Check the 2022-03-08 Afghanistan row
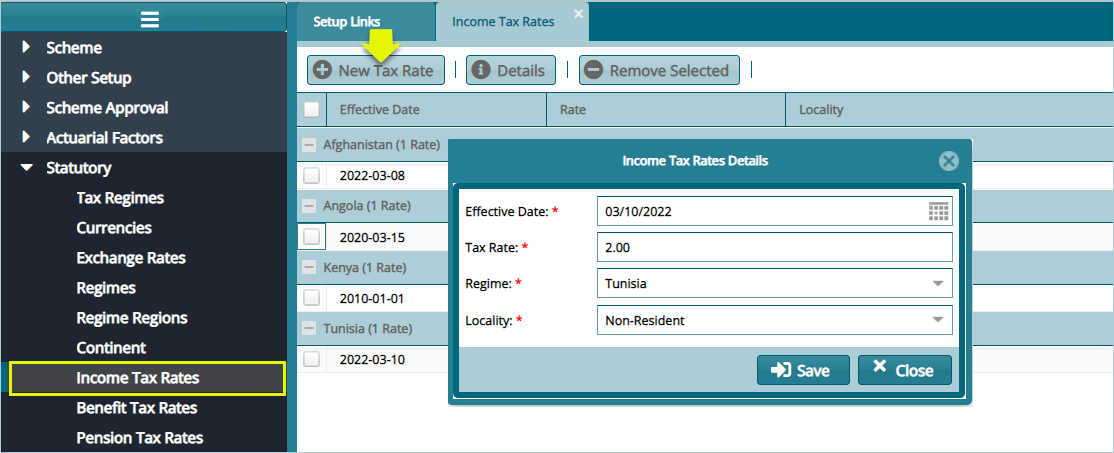The width and height of the screenshot is (1114, 453). [311, 175]
